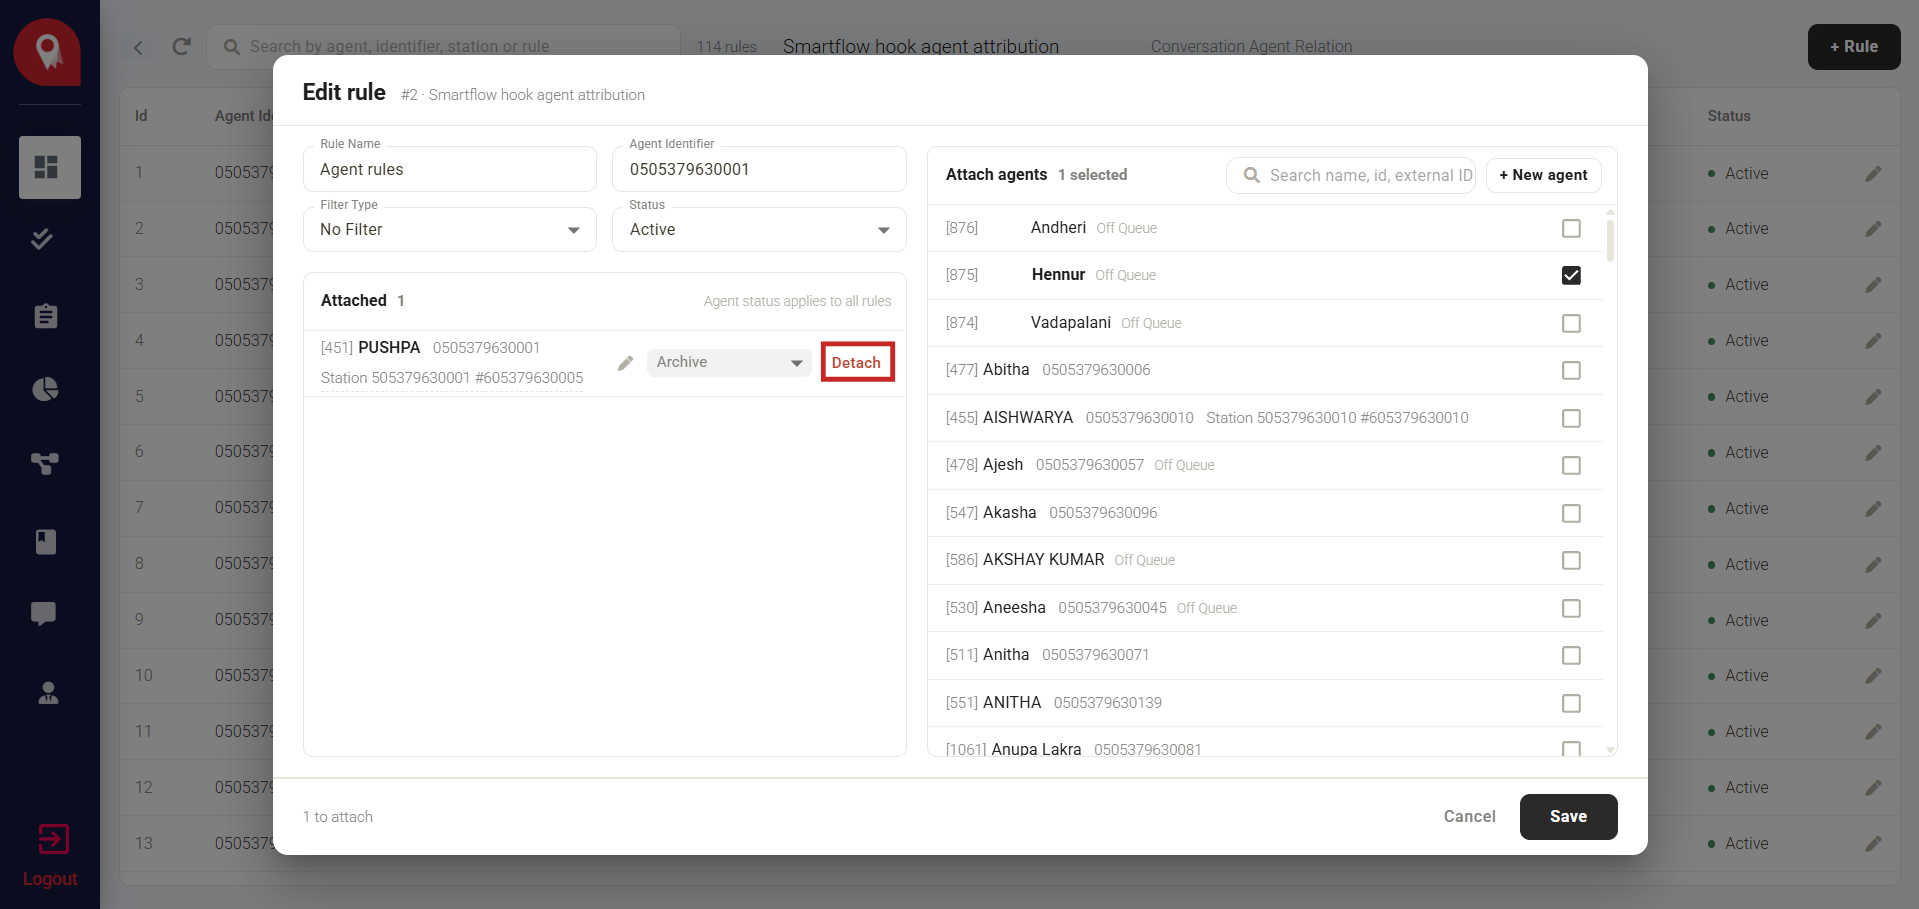Select the AISHWARYA agent checkbox
This screenshot has height=909, width=1919.
(x=1571, y=418)
